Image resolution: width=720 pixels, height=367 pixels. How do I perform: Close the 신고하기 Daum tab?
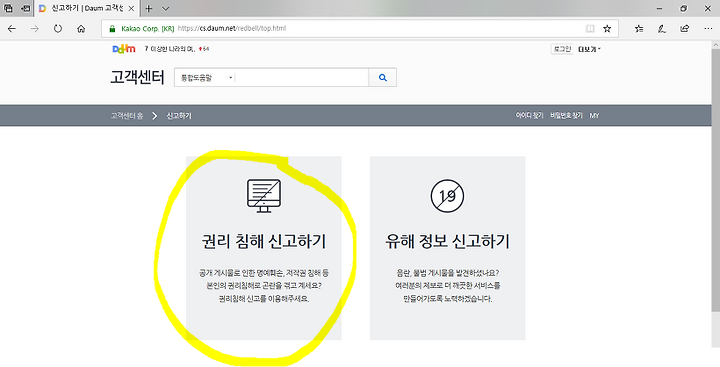coord(131,8)
